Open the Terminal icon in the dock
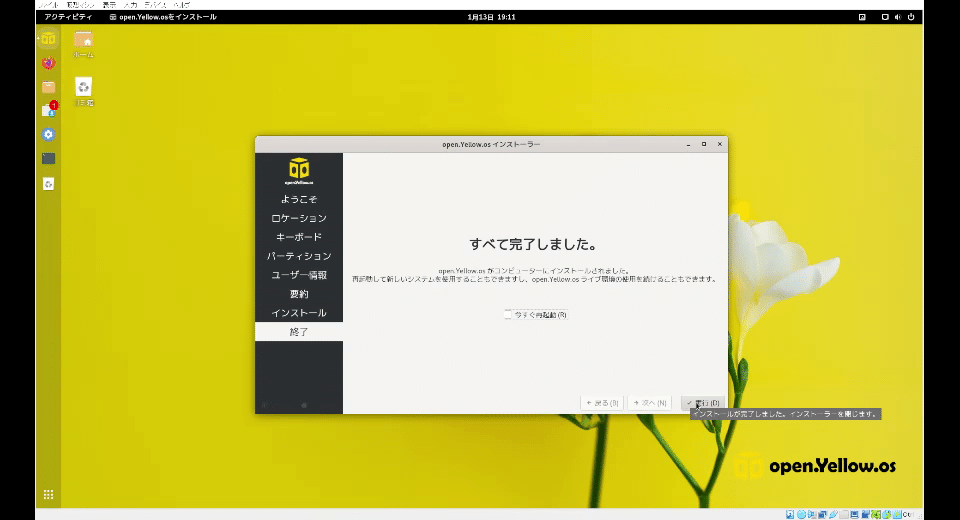This screenshot has height=520, width=960. pos(48,159)
